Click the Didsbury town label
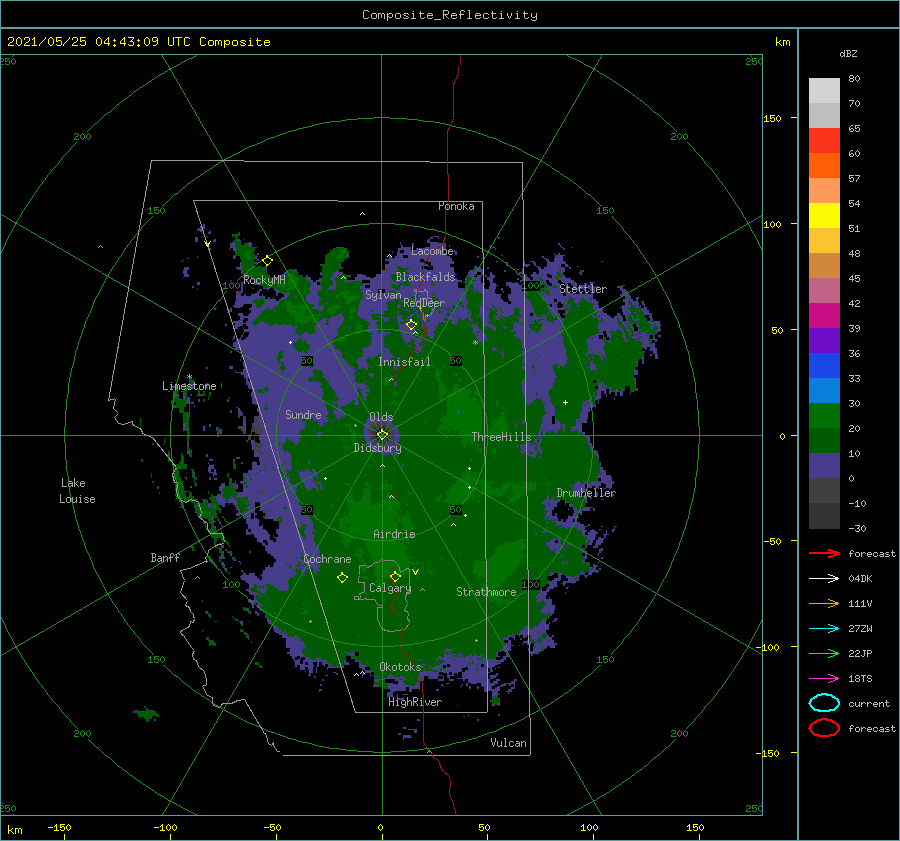900x841 pixels. coord(377,448)
